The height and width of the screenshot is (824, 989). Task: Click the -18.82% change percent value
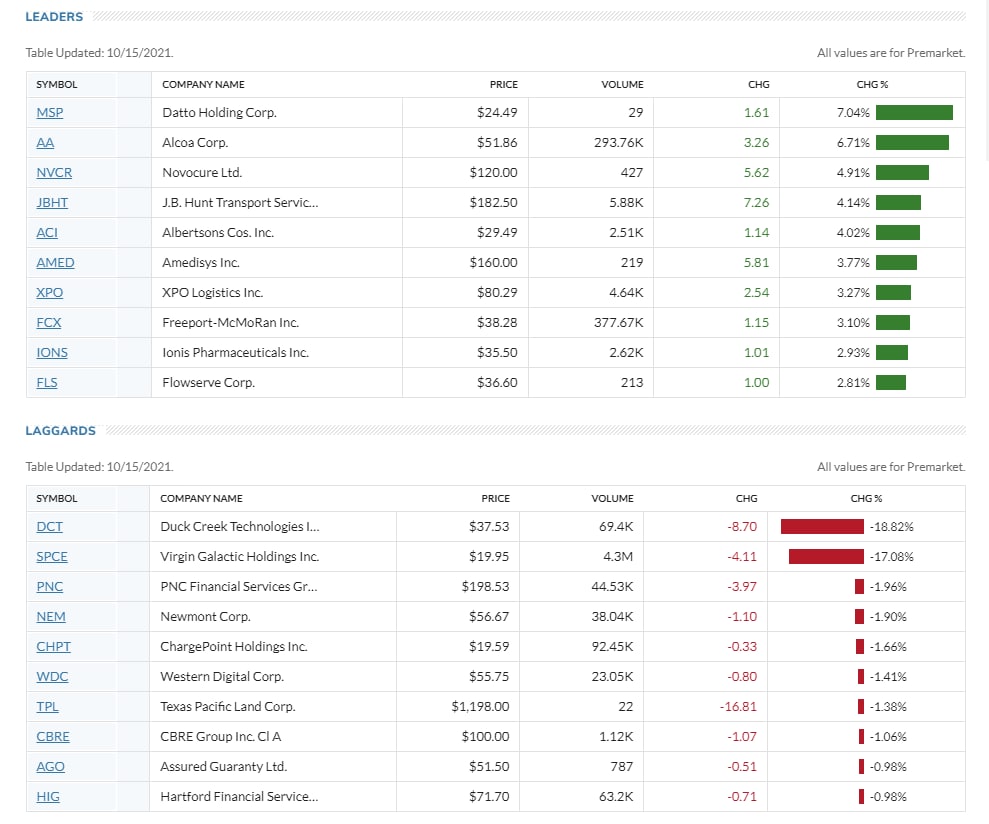(x=892, y=526)
